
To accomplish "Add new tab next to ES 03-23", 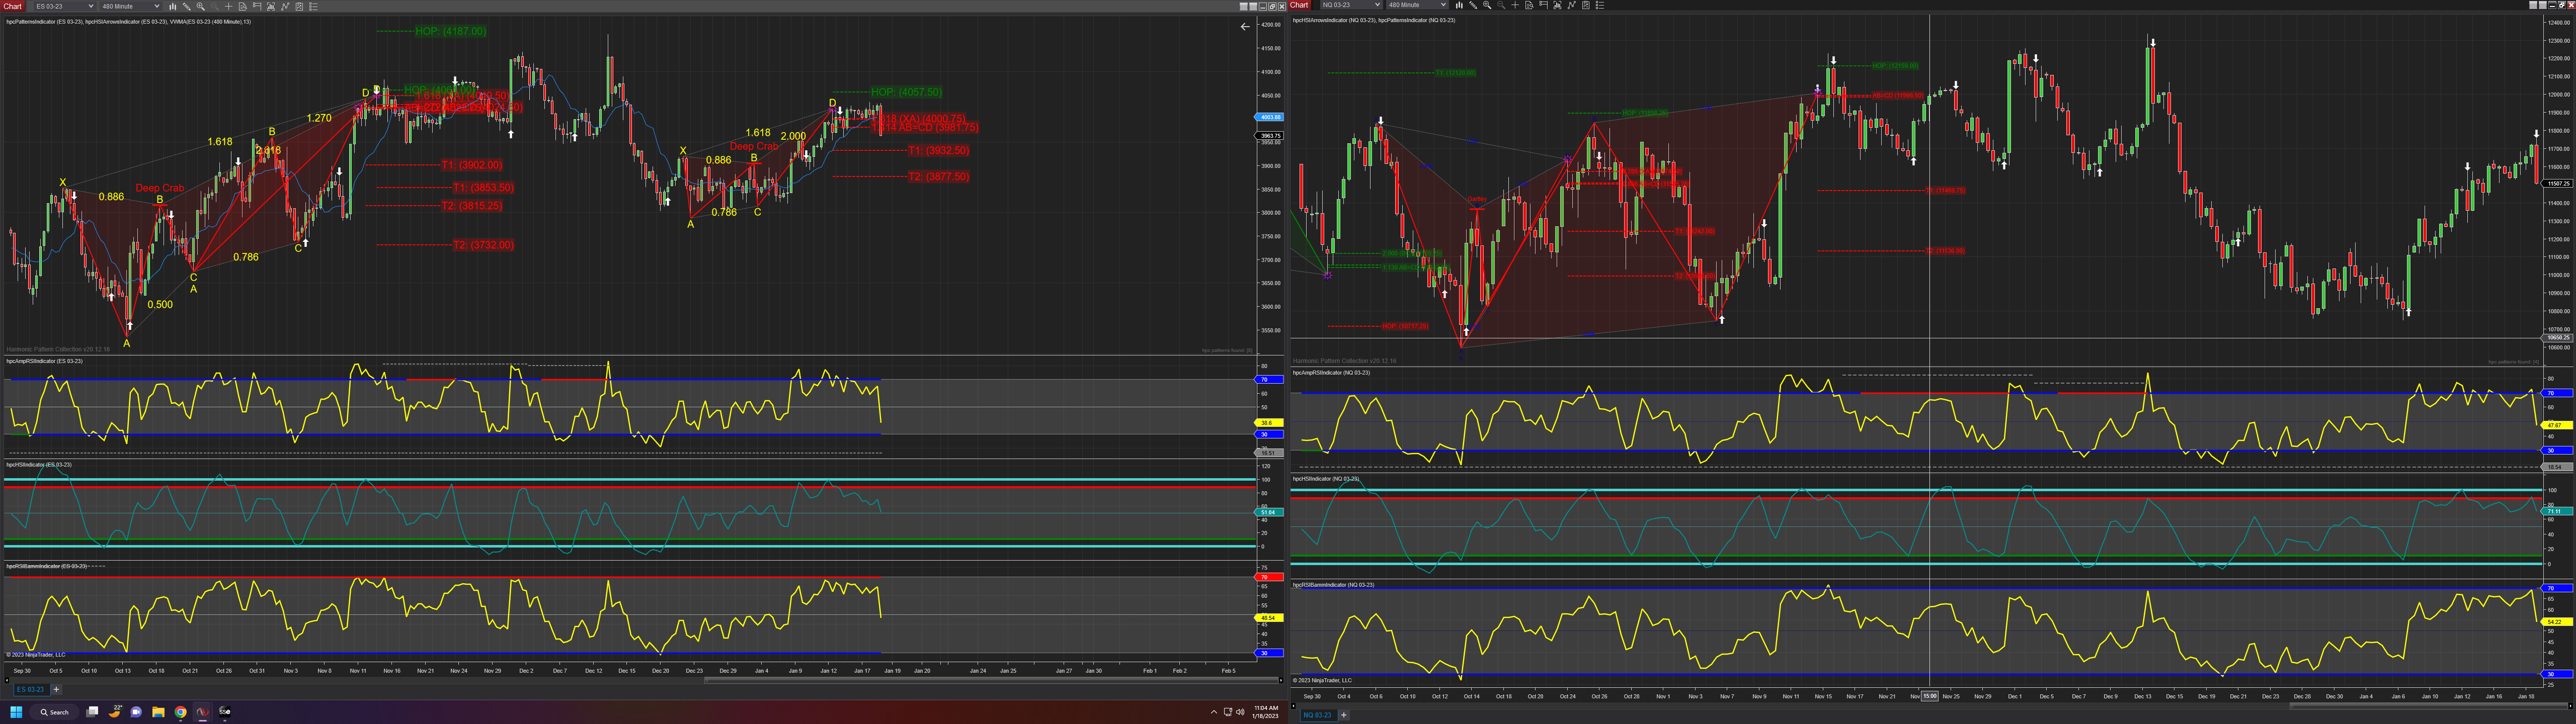I will coord(56,689).
